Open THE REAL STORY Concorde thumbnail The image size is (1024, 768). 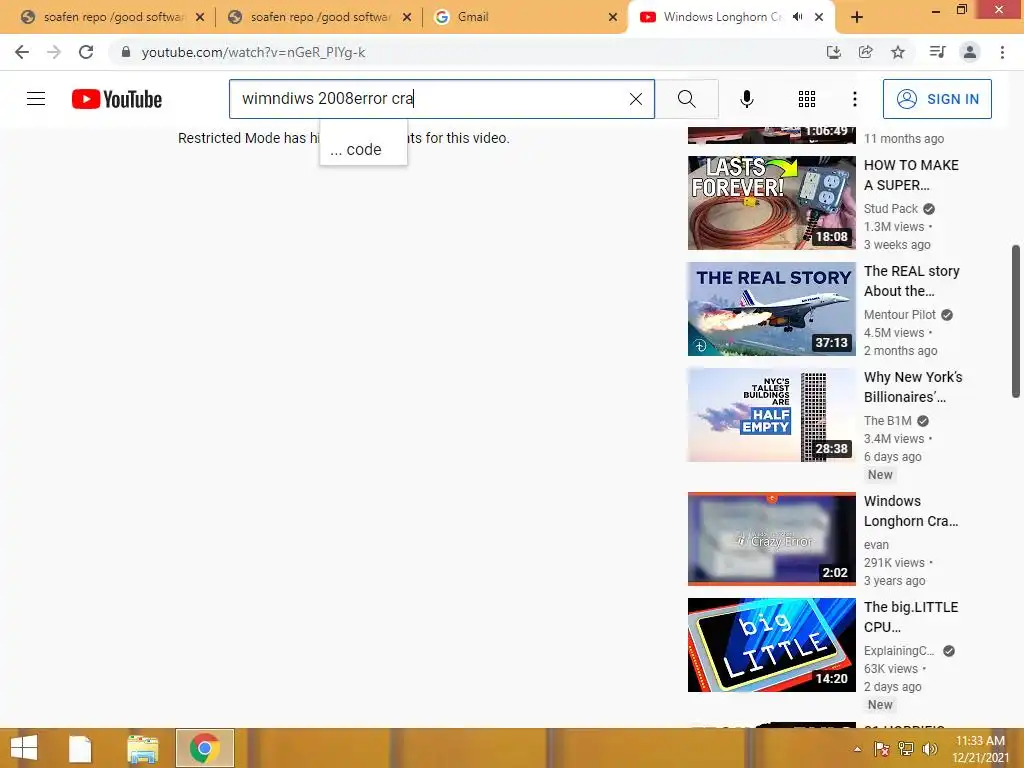(x=771, y=309)
